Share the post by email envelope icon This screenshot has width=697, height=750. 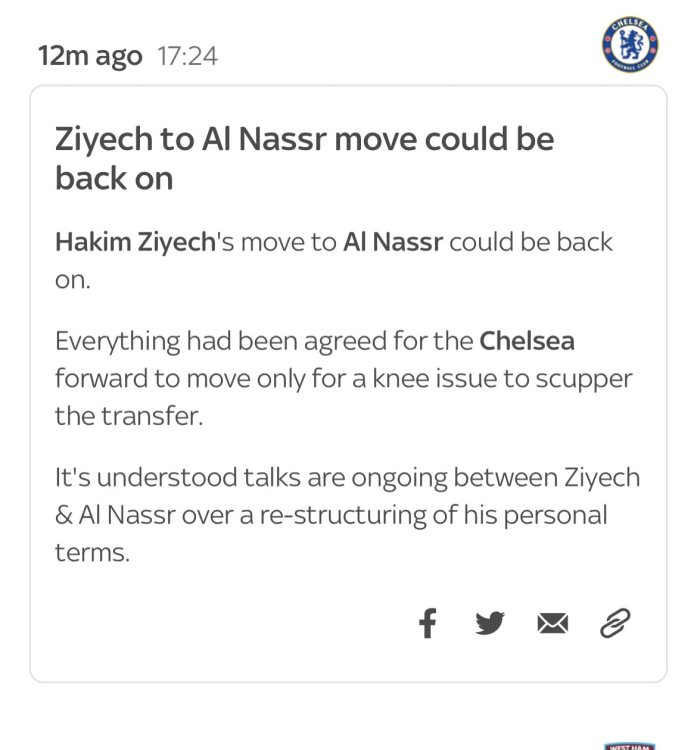point(553,624)
